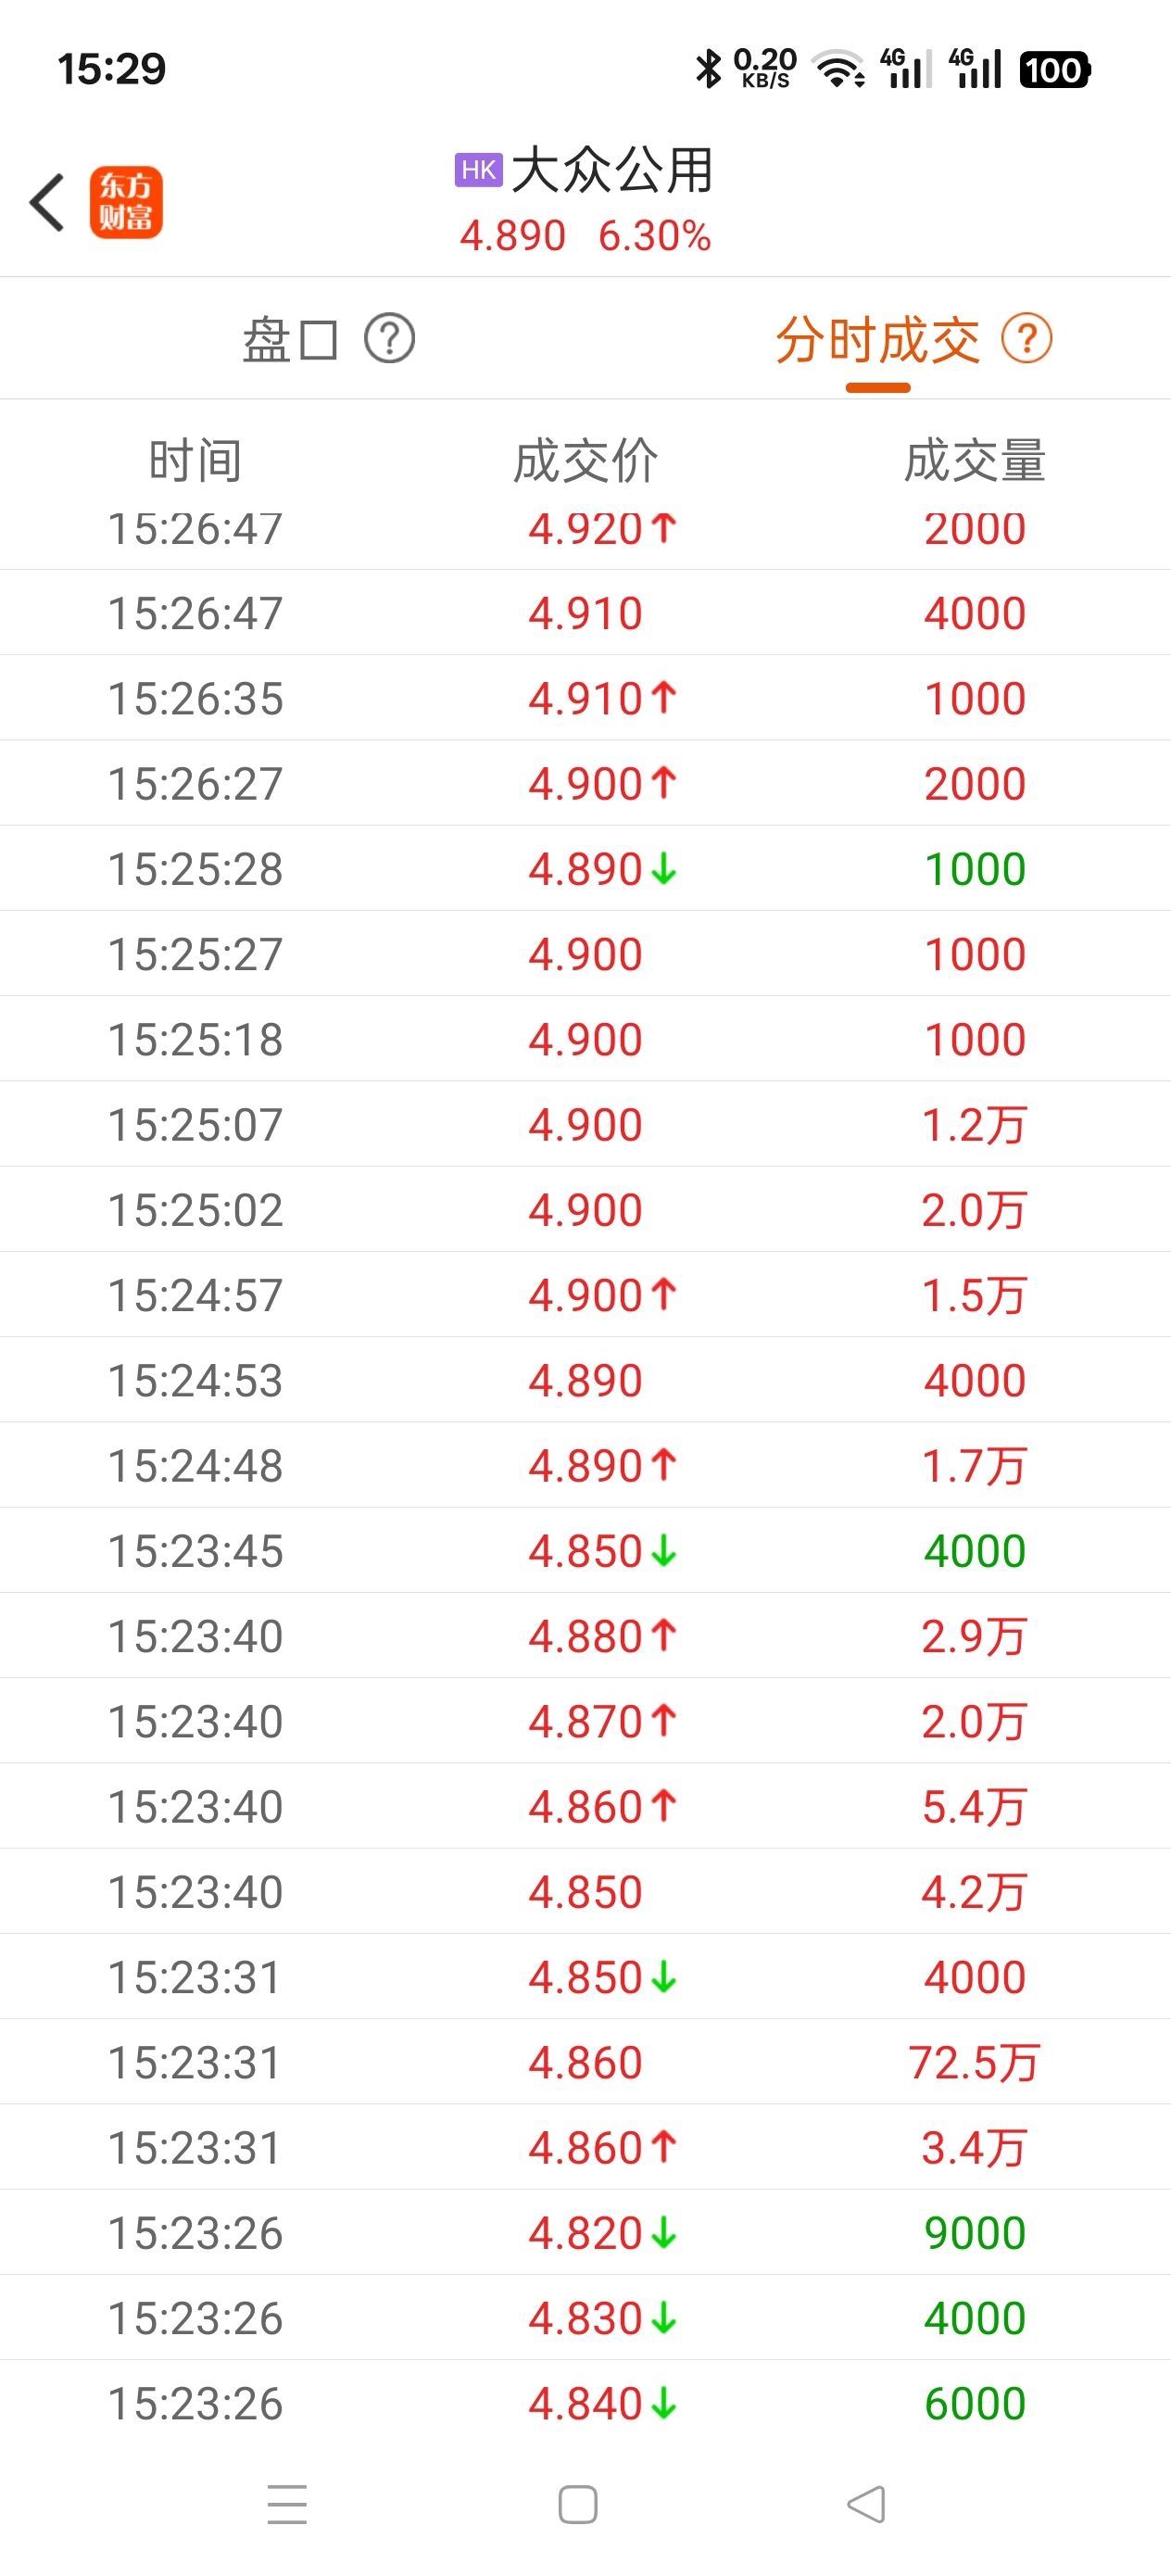The image size is (1171, 2576).
Task: Tap the 大众公用 stock title
Action: pyautogui.click(x=613, y=170)
